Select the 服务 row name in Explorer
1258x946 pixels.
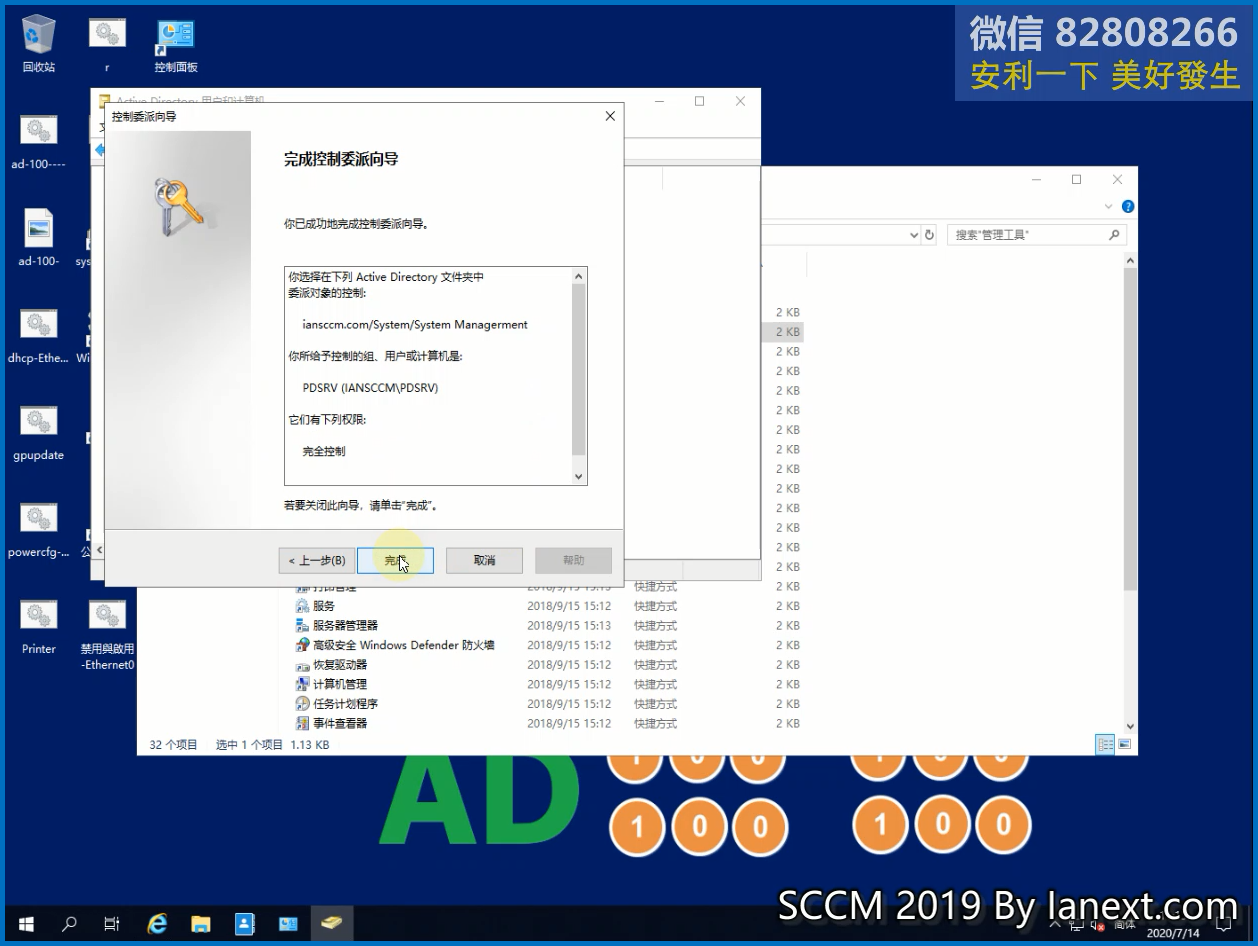pos(324,606)
